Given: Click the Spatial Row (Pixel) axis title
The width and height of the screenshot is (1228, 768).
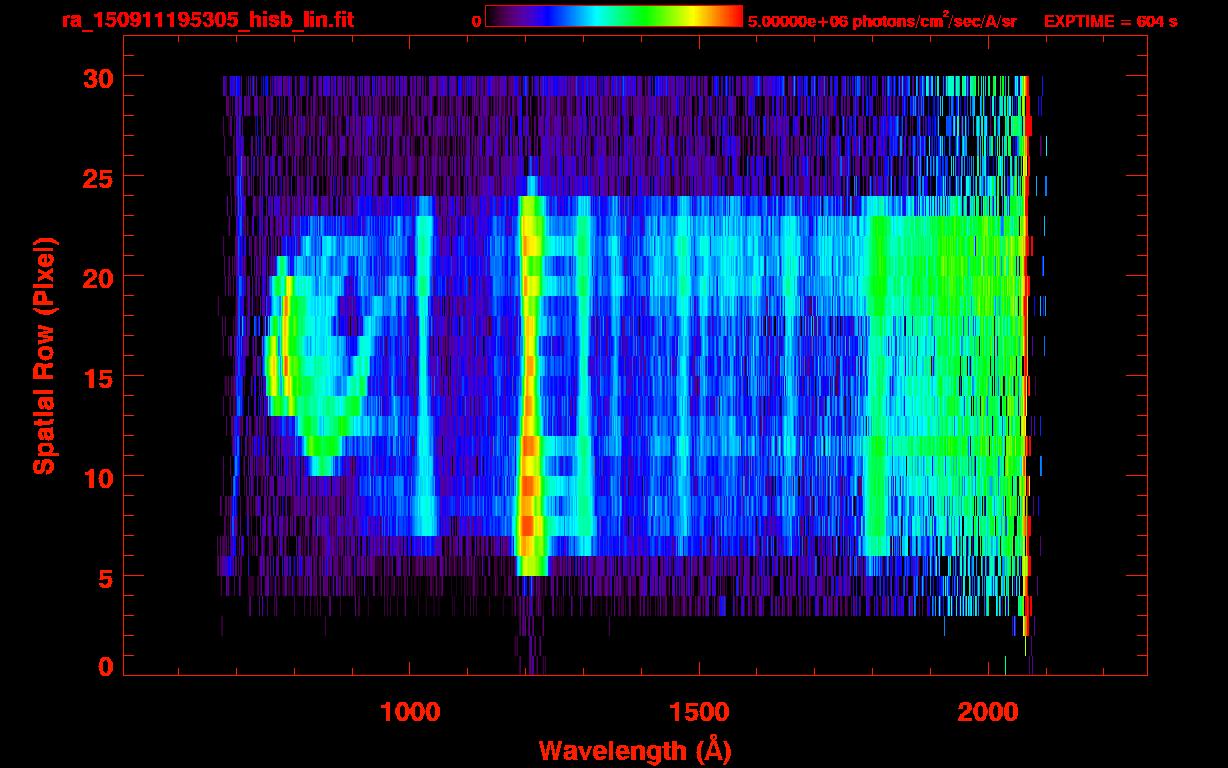Looking at the screenshot, I should [44, 355].
